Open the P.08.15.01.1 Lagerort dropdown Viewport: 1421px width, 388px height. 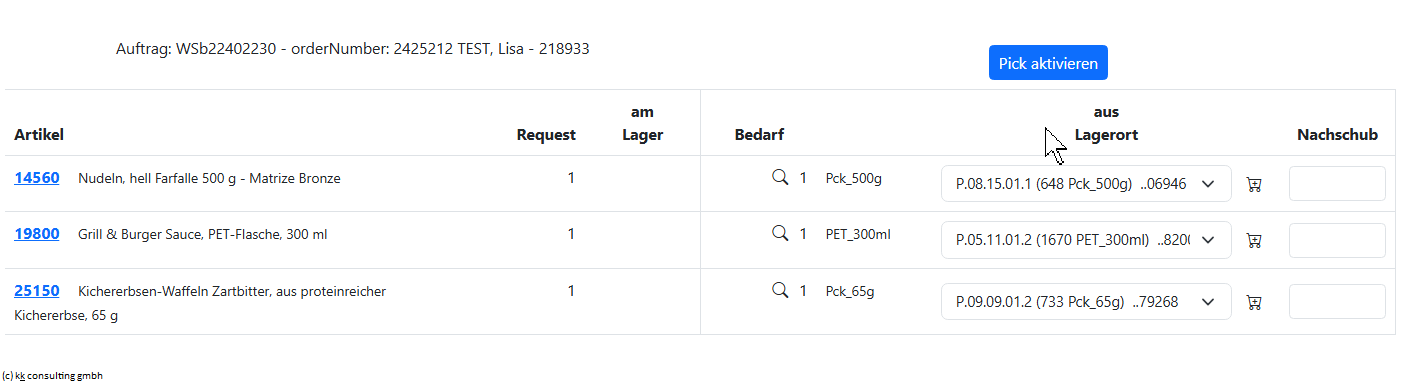(x=1086, y=184)
